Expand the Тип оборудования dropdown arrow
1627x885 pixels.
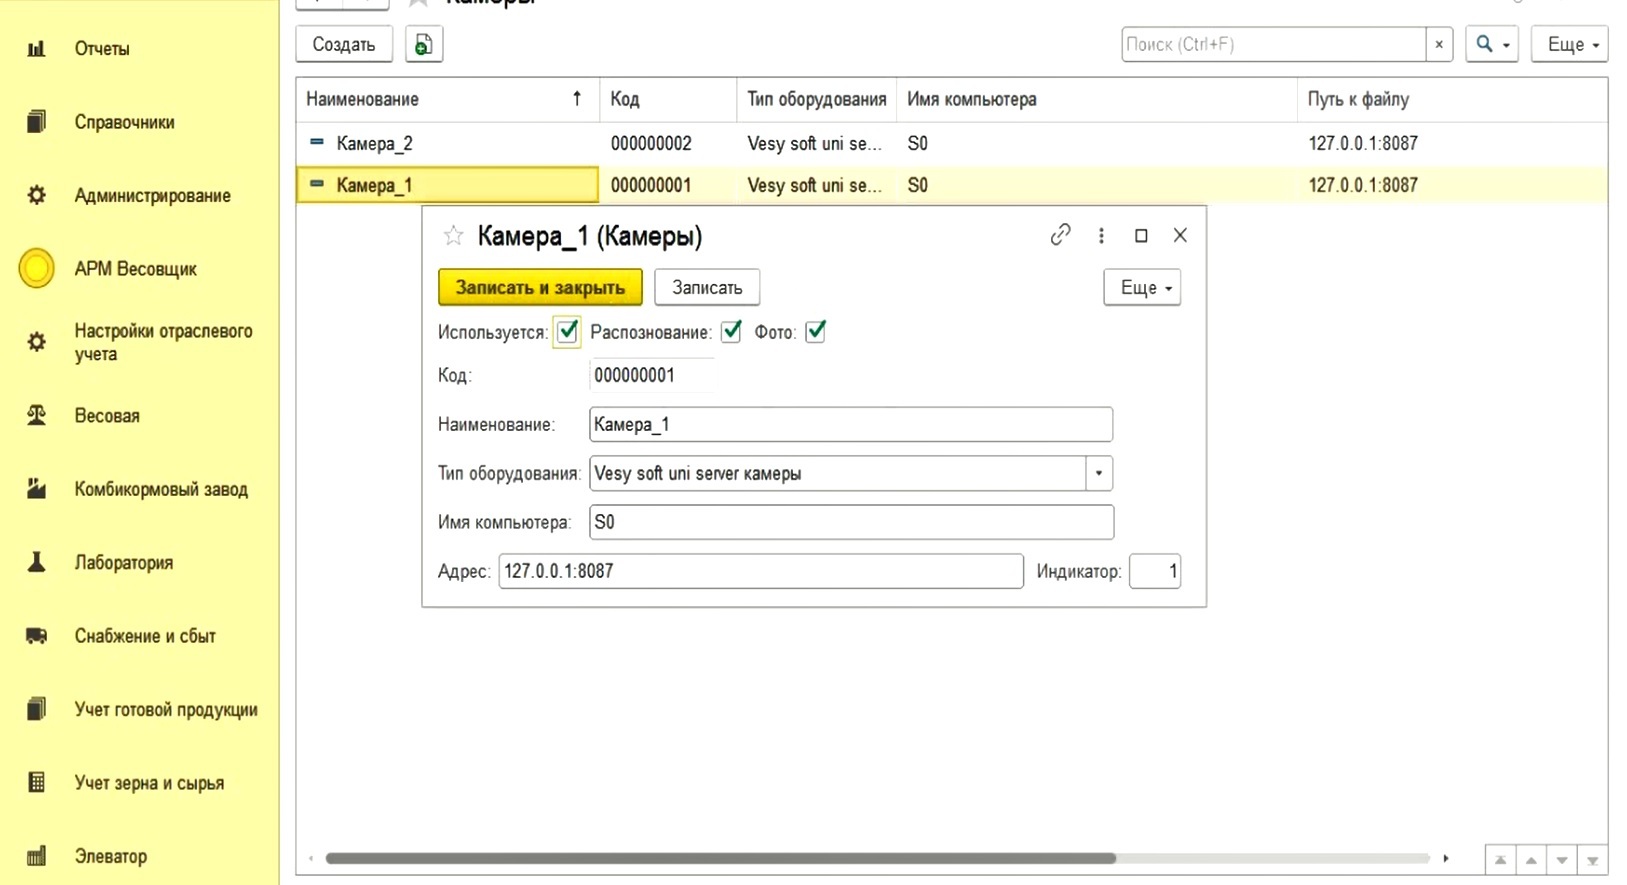coord(1099,473)
